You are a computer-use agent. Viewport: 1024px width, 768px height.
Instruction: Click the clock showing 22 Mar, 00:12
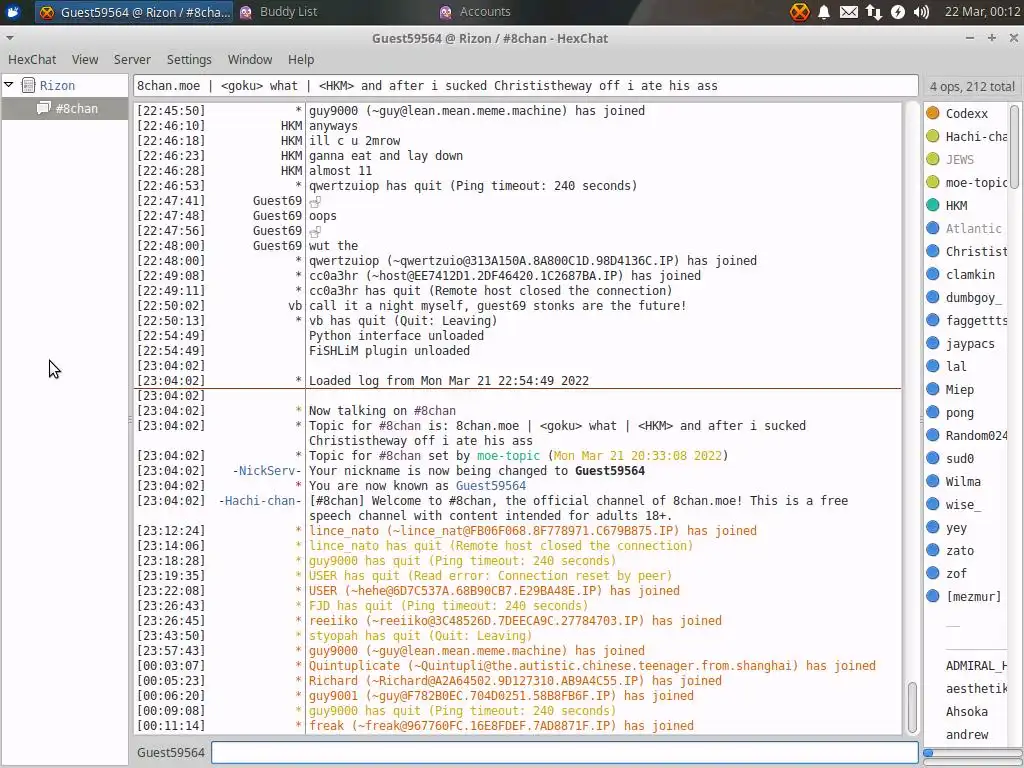982,12
